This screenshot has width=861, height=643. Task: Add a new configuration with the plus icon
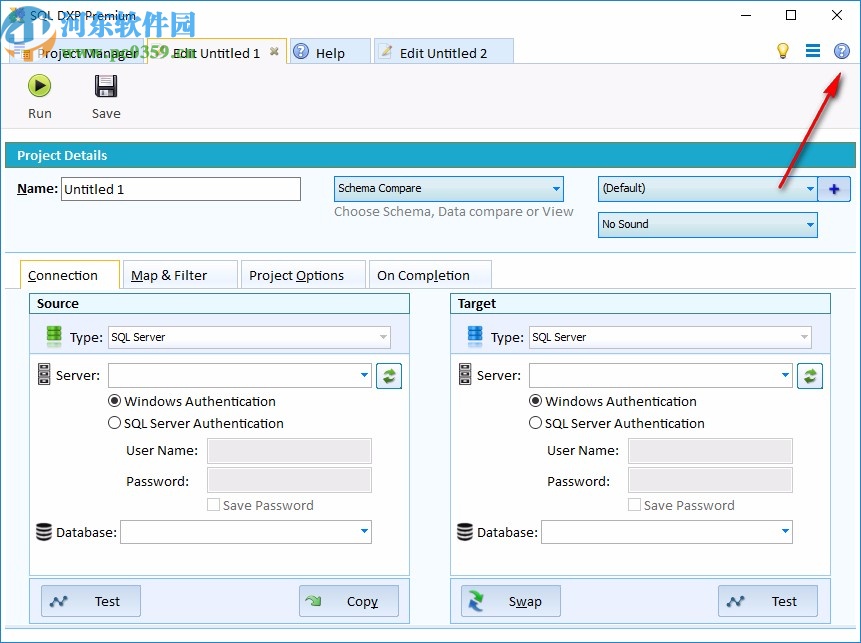click(834, 188)
